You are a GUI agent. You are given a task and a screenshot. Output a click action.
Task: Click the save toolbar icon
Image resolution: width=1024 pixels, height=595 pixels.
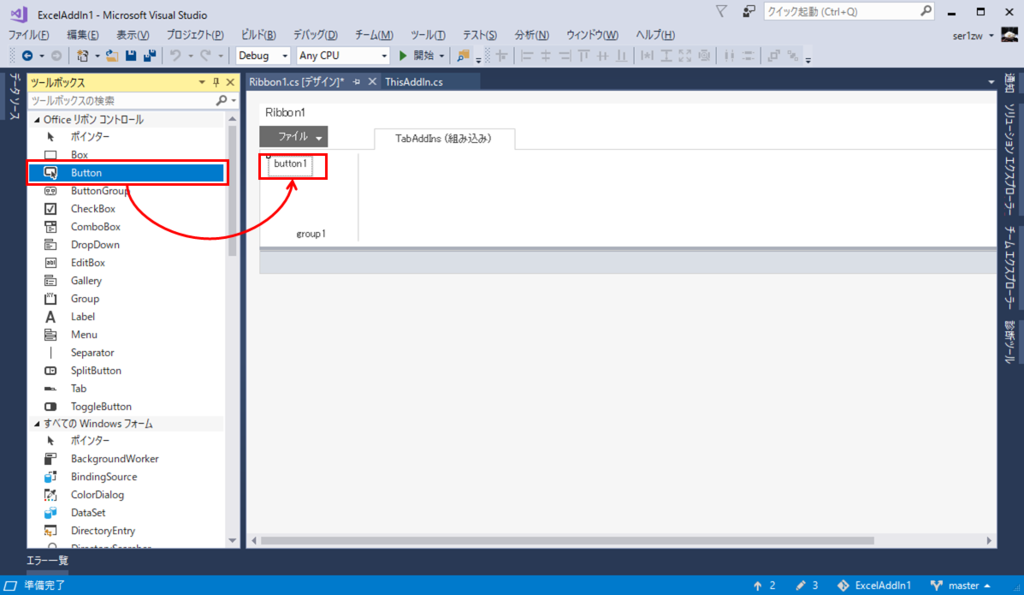point(131,56)
